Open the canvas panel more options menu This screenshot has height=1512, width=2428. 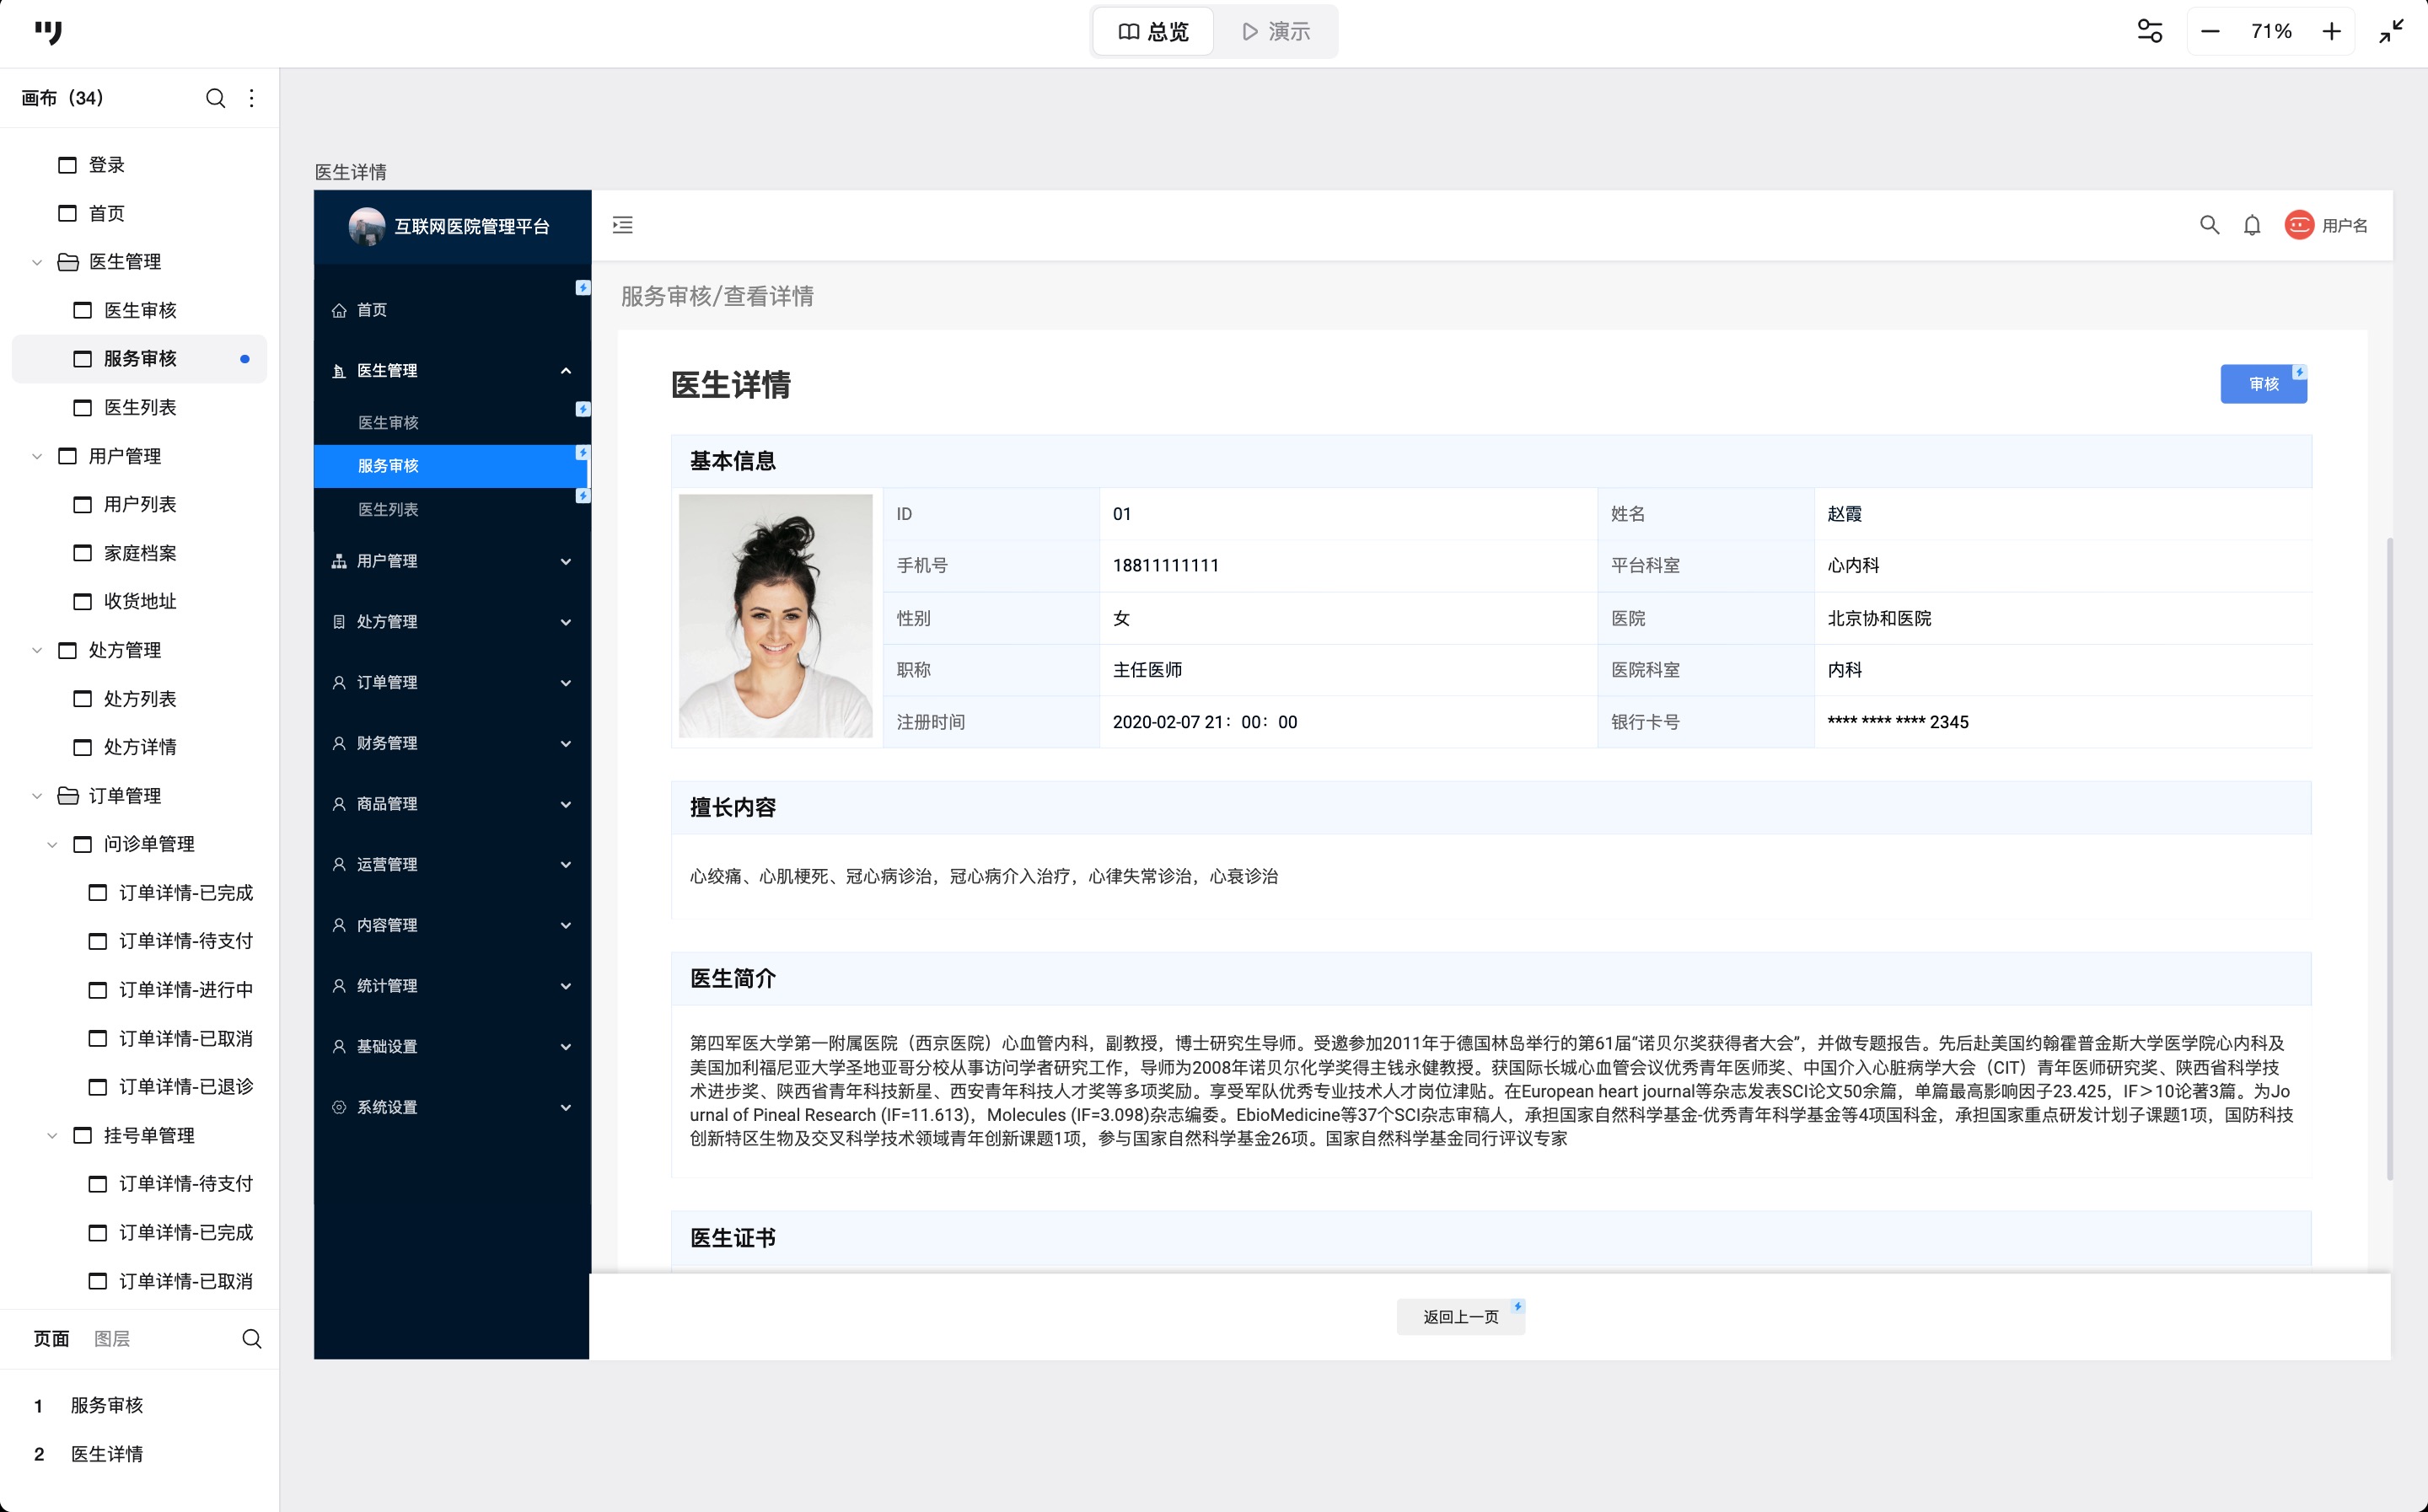tap(252, 98)
